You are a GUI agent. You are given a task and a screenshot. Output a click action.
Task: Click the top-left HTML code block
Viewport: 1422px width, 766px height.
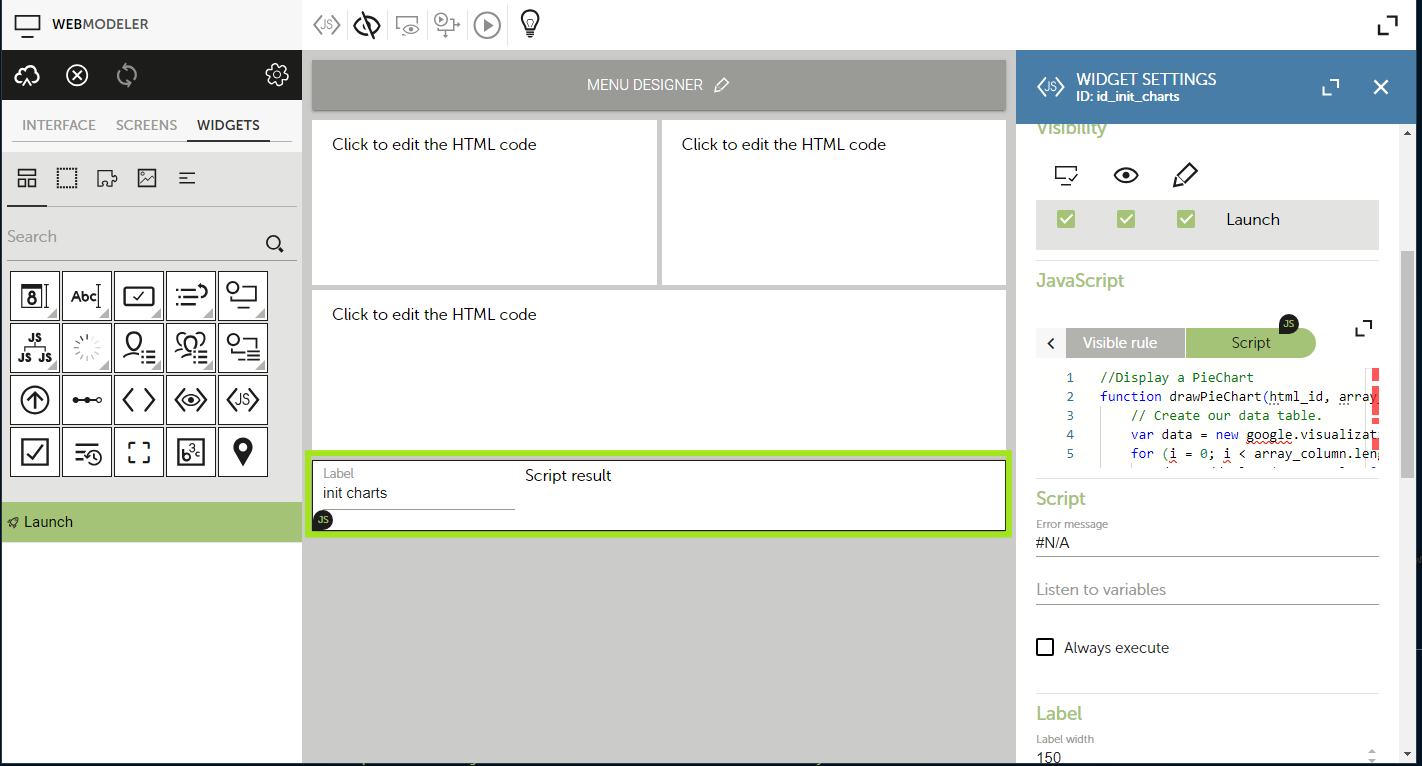(x=484, y=203)
